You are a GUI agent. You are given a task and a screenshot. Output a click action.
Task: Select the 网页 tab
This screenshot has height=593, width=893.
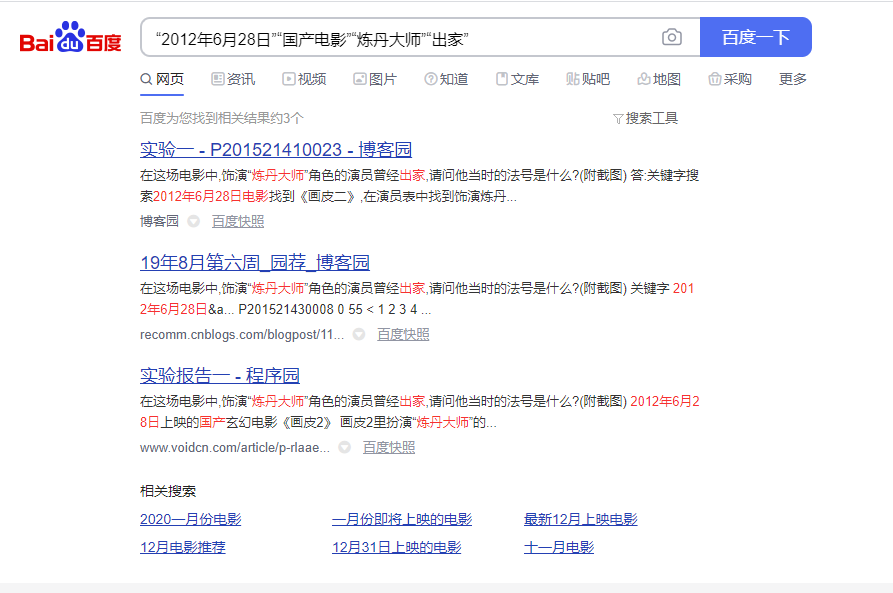tap(162, 79)
